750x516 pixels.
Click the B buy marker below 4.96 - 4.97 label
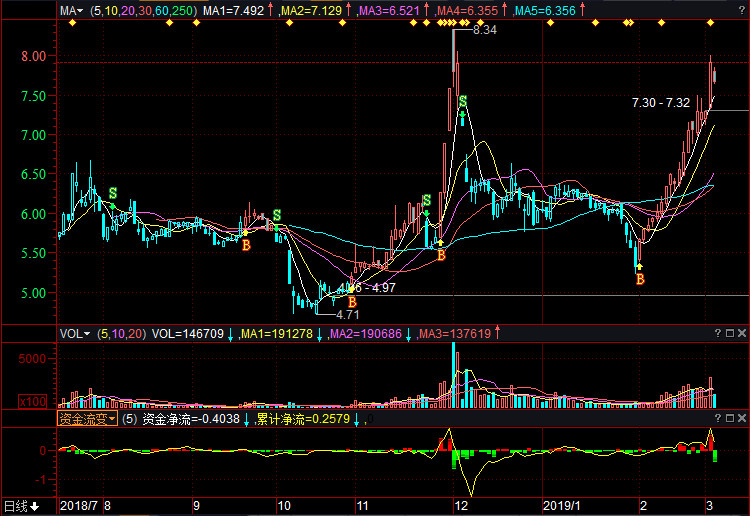[x=353, y=302]
